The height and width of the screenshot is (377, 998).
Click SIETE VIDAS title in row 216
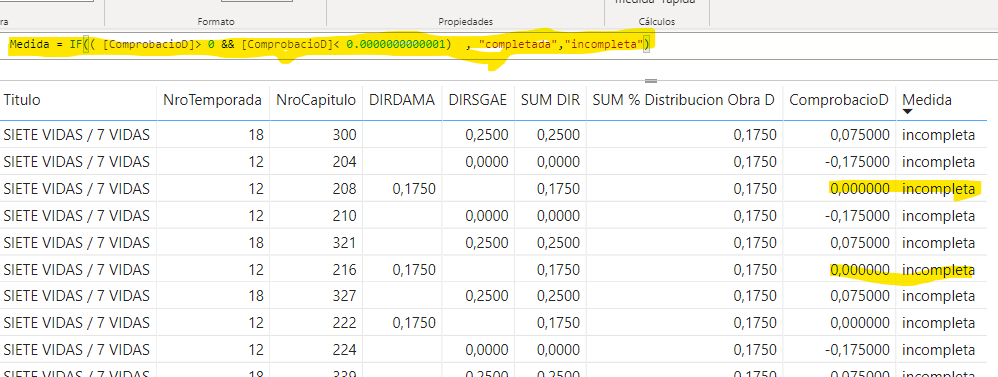pyautogui.click(x=76, y=270)
